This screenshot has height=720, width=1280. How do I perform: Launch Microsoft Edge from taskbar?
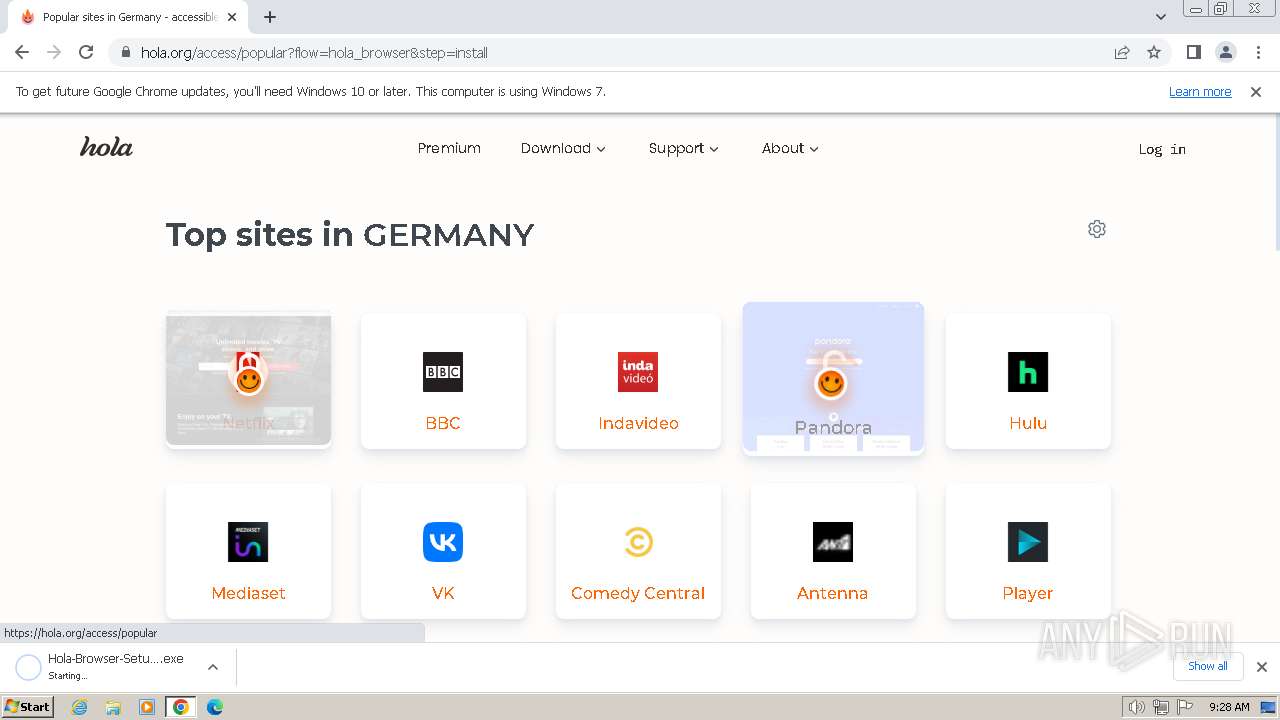click(x=215, y=707)
